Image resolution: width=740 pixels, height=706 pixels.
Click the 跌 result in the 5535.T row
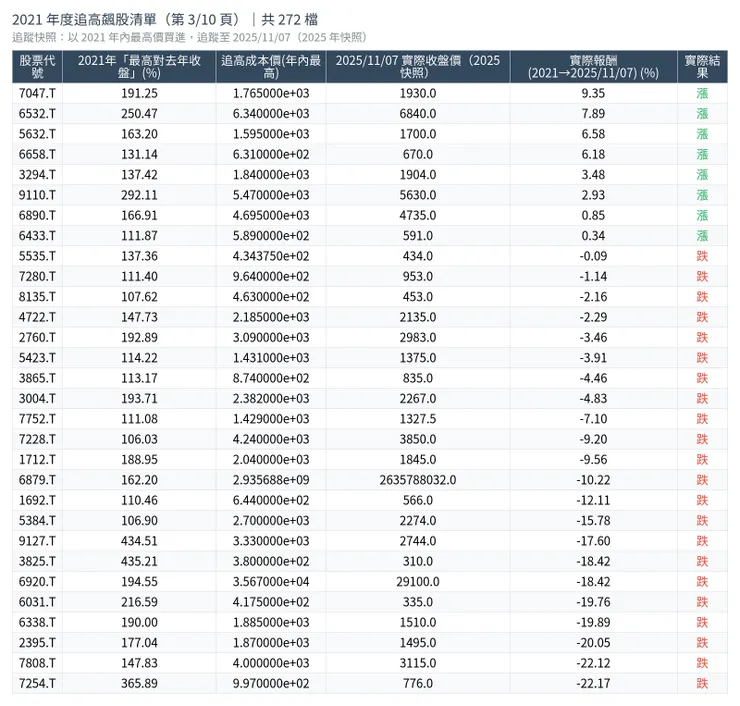click(702, 256)
